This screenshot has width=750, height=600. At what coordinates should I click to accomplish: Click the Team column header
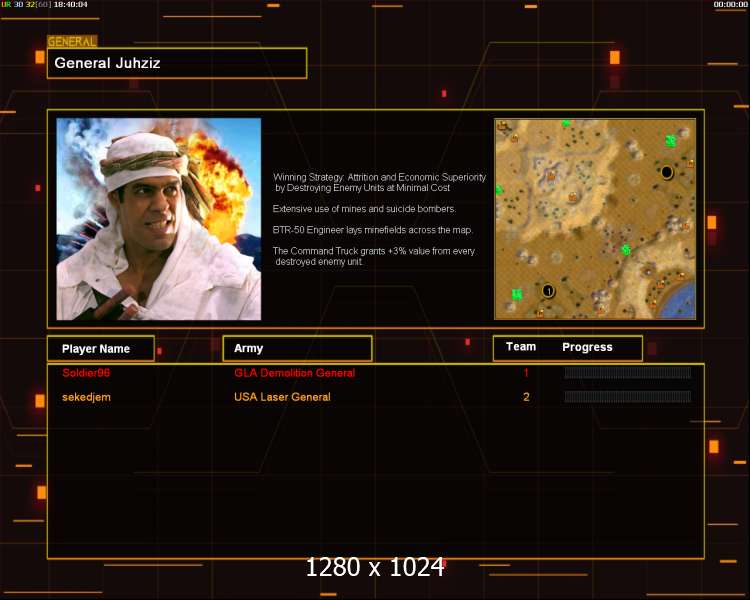(x=521, y=347)
